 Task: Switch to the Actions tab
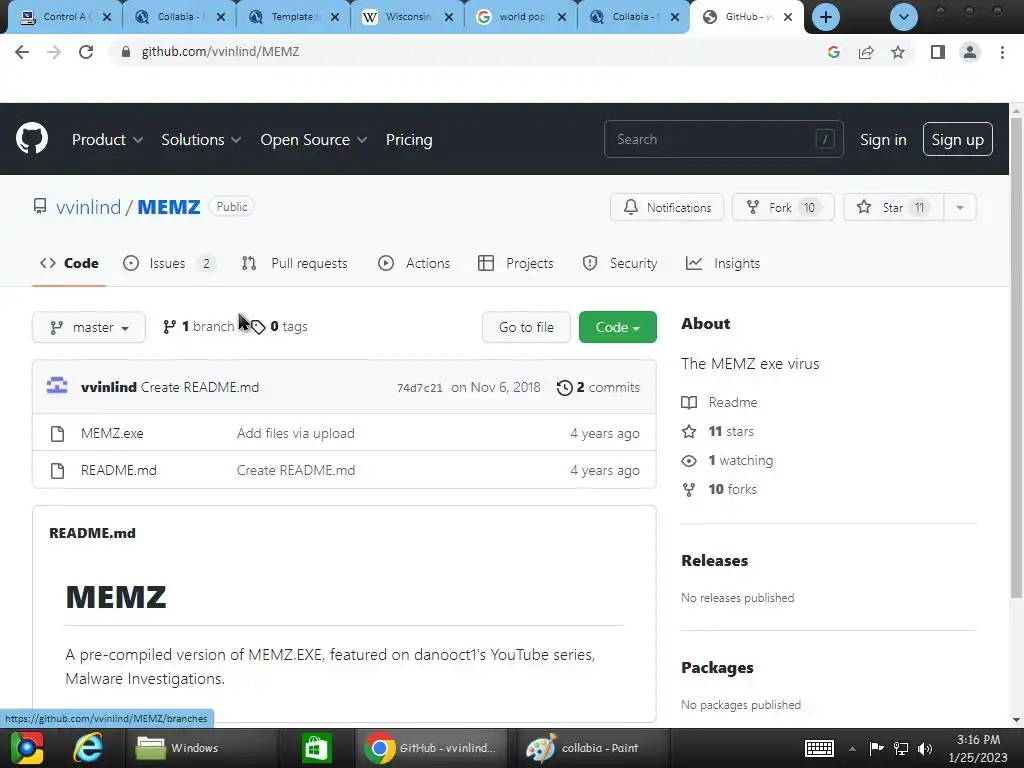[x=414, y=263]
